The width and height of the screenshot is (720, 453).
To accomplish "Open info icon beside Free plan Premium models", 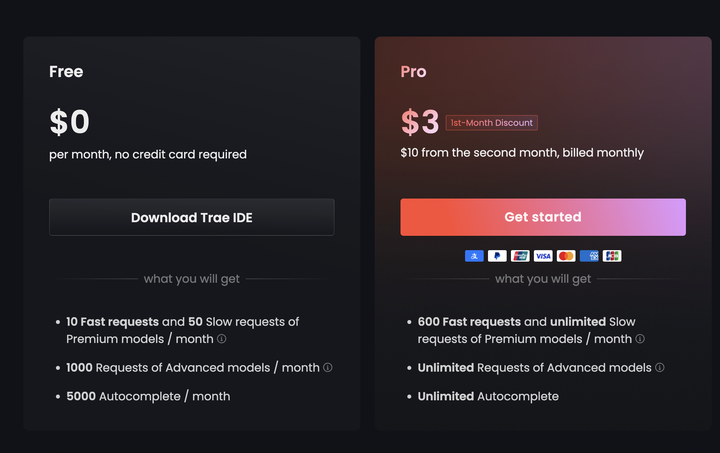I will 222,339.
